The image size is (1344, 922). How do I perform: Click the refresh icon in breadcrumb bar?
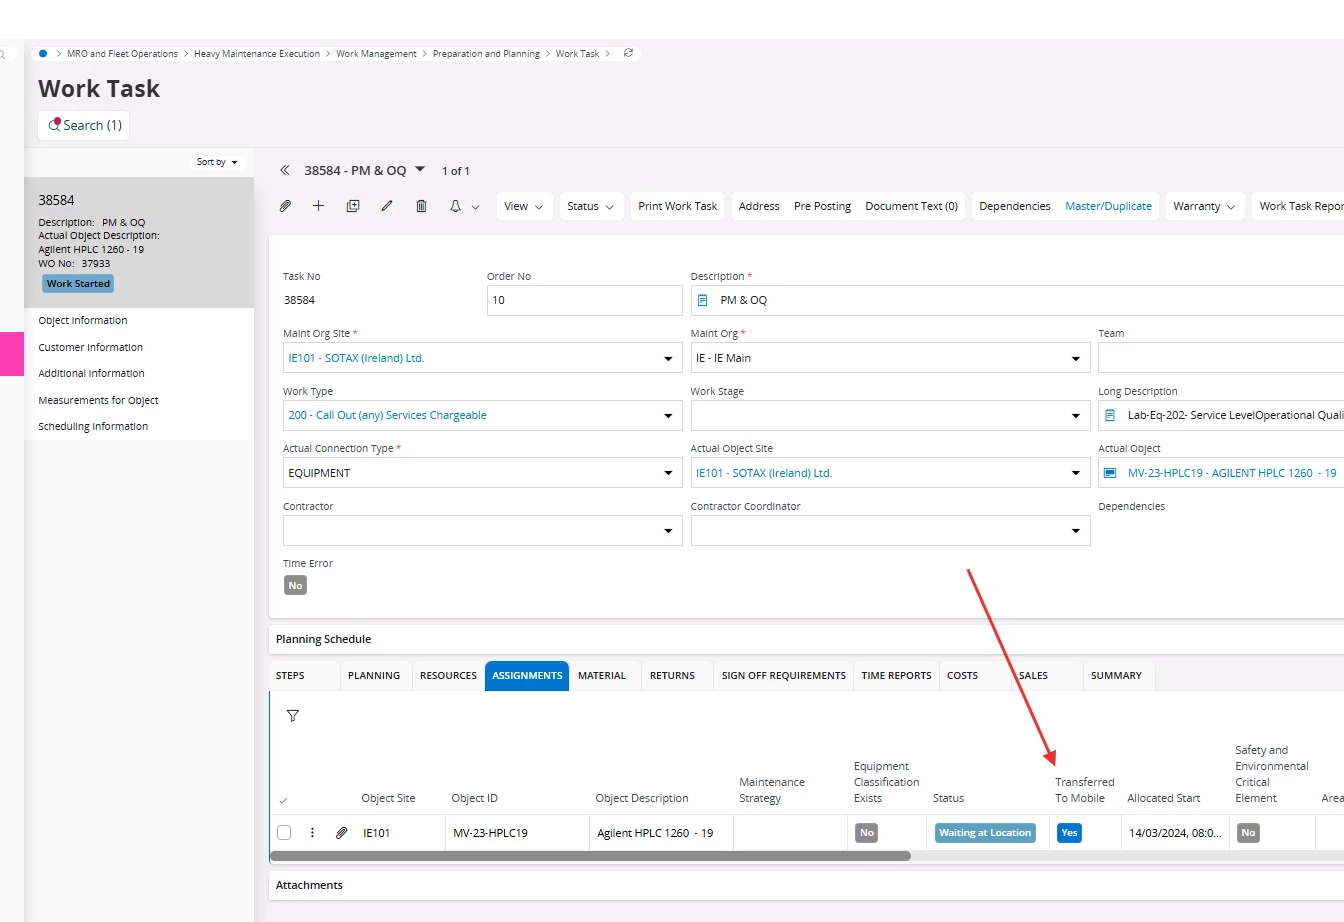point(628,53)
